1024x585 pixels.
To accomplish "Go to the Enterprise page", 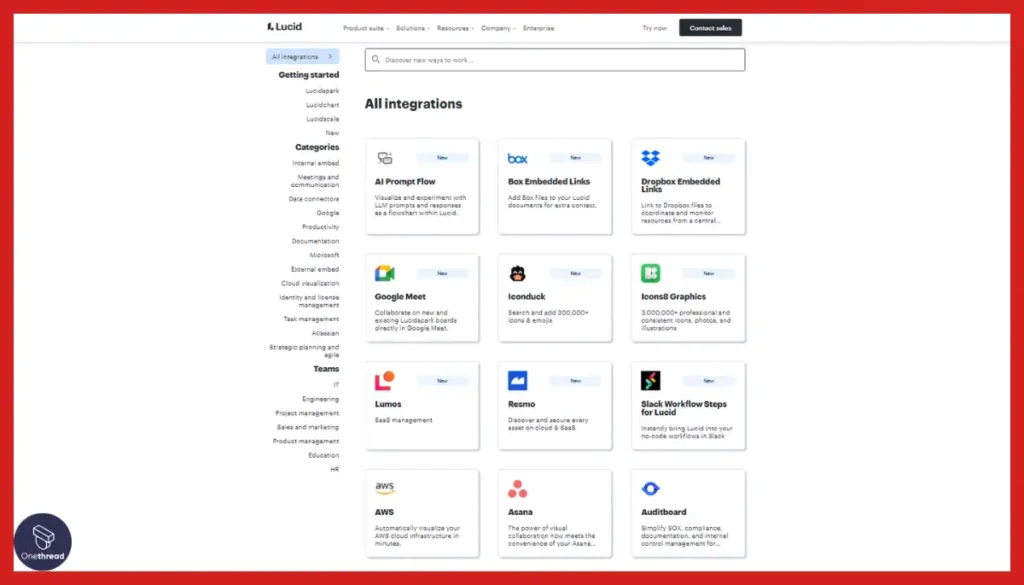I will click(x=539, y=28).
